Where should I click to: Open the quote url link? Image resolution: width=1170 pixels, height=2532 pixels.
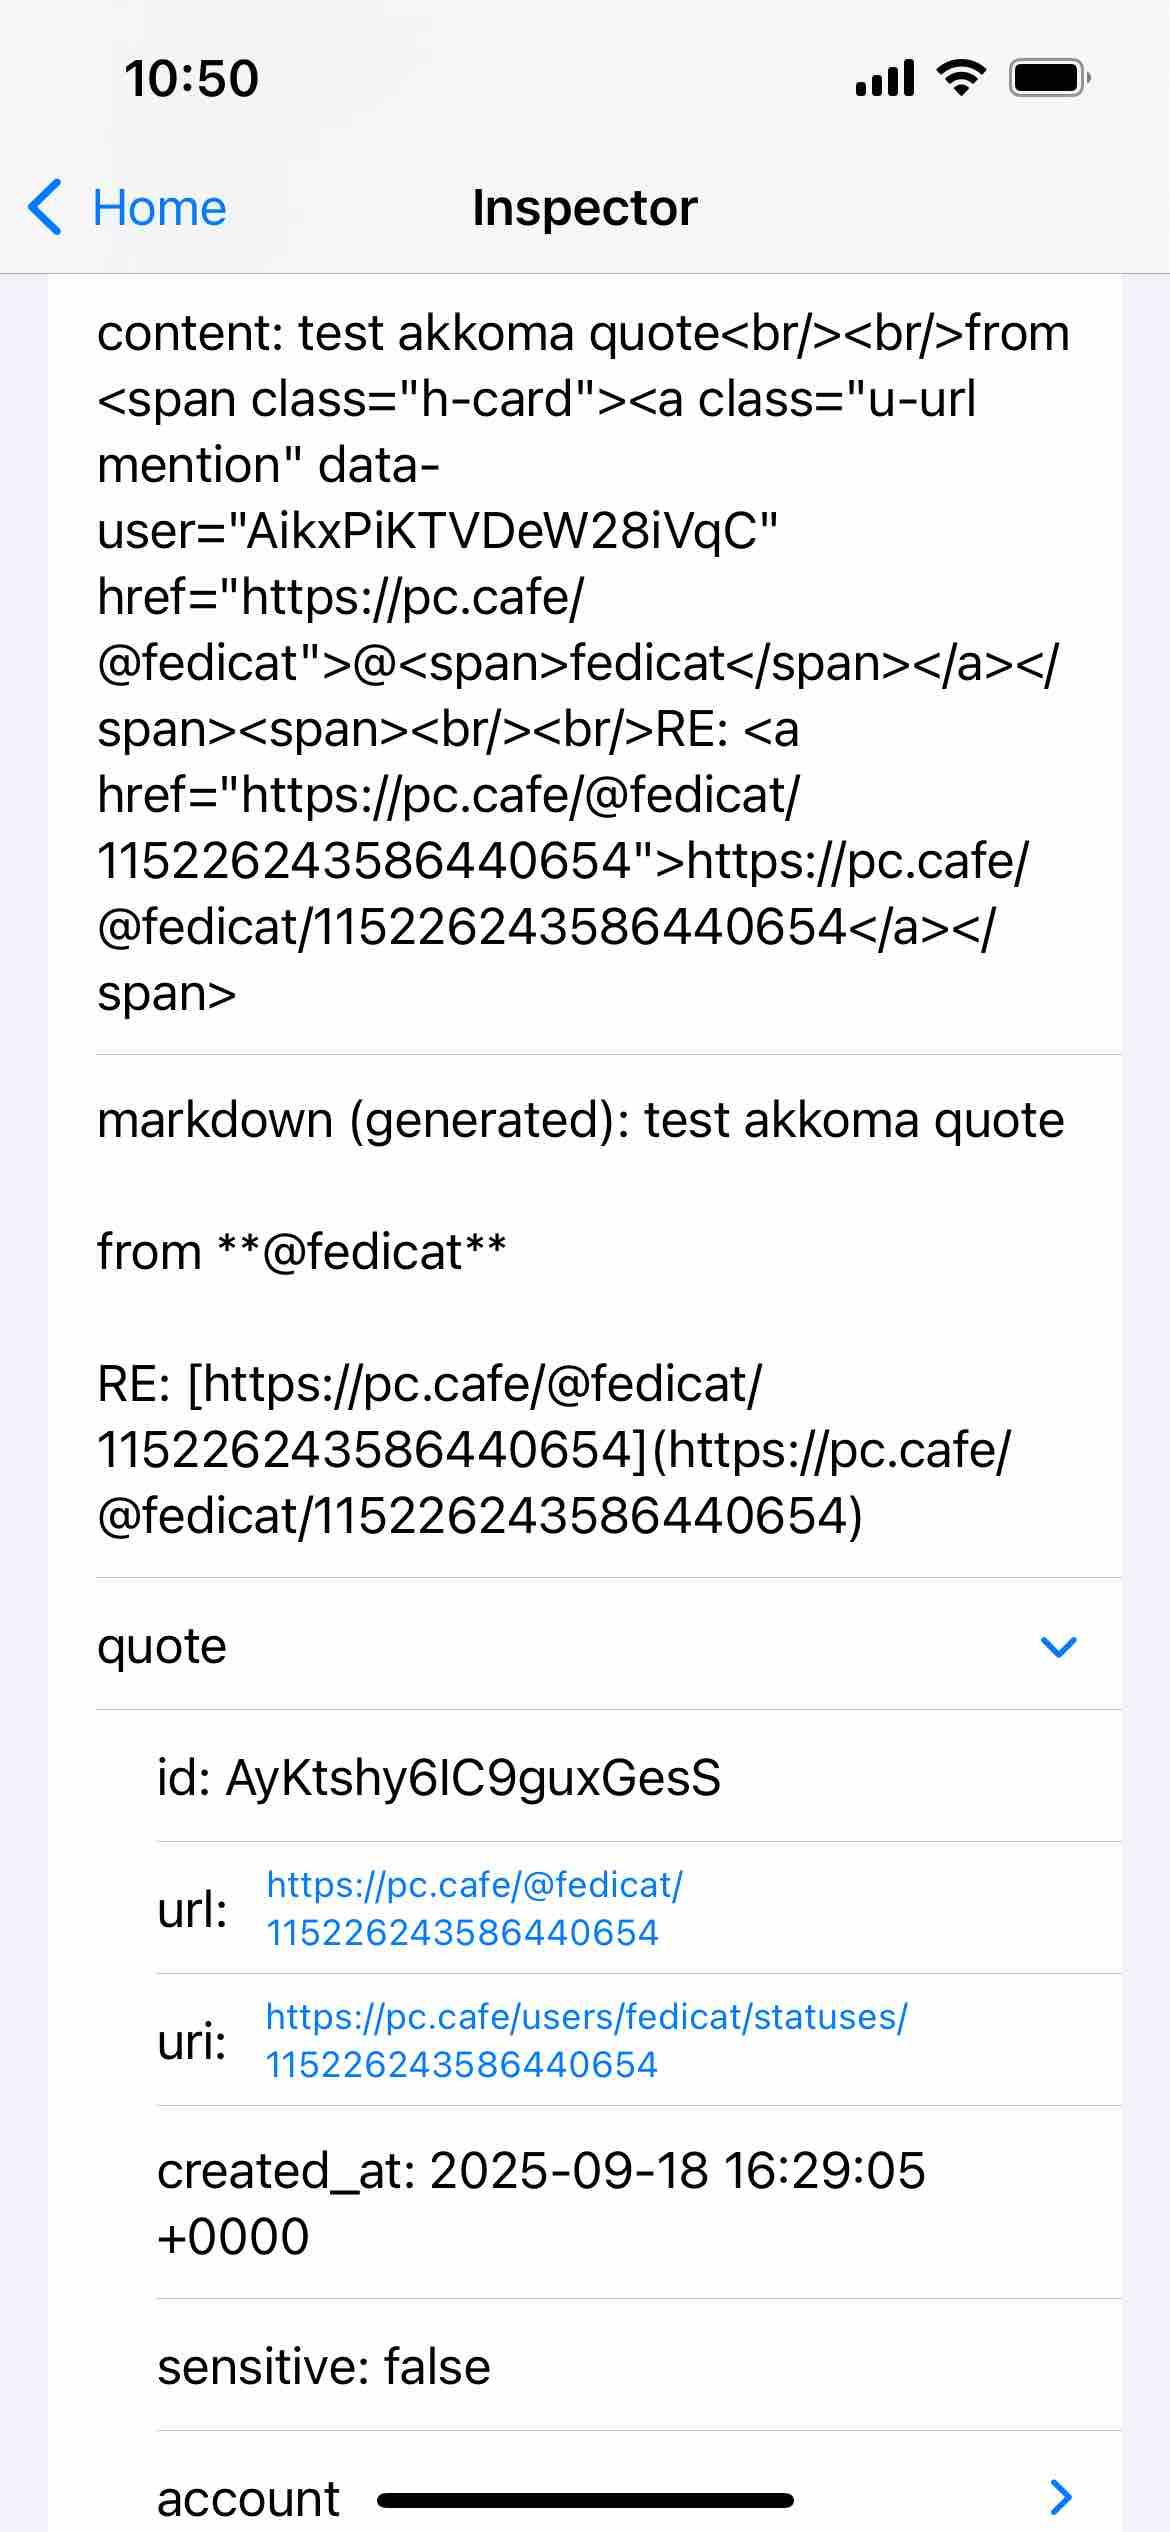point(474,1908)
